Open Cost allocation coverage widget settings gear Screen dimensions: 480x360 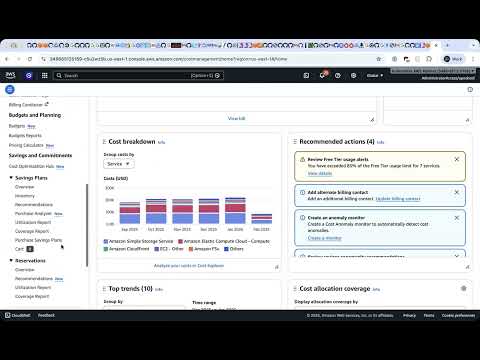pos(463,288)
